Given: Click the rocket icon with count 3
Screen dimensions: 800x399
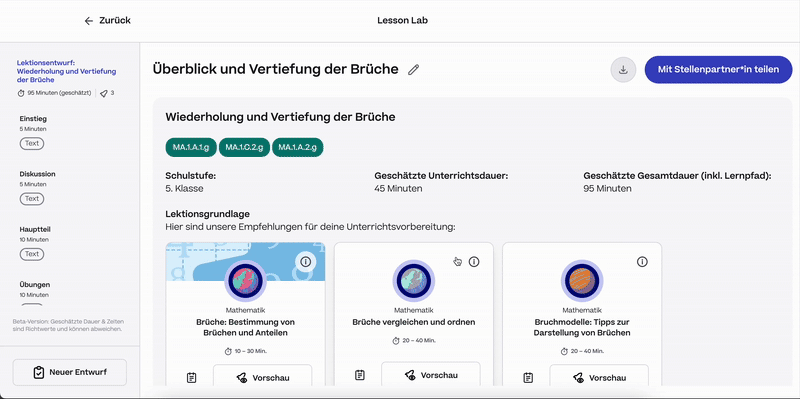Looking at the screenshot, I should coord(104,93).
